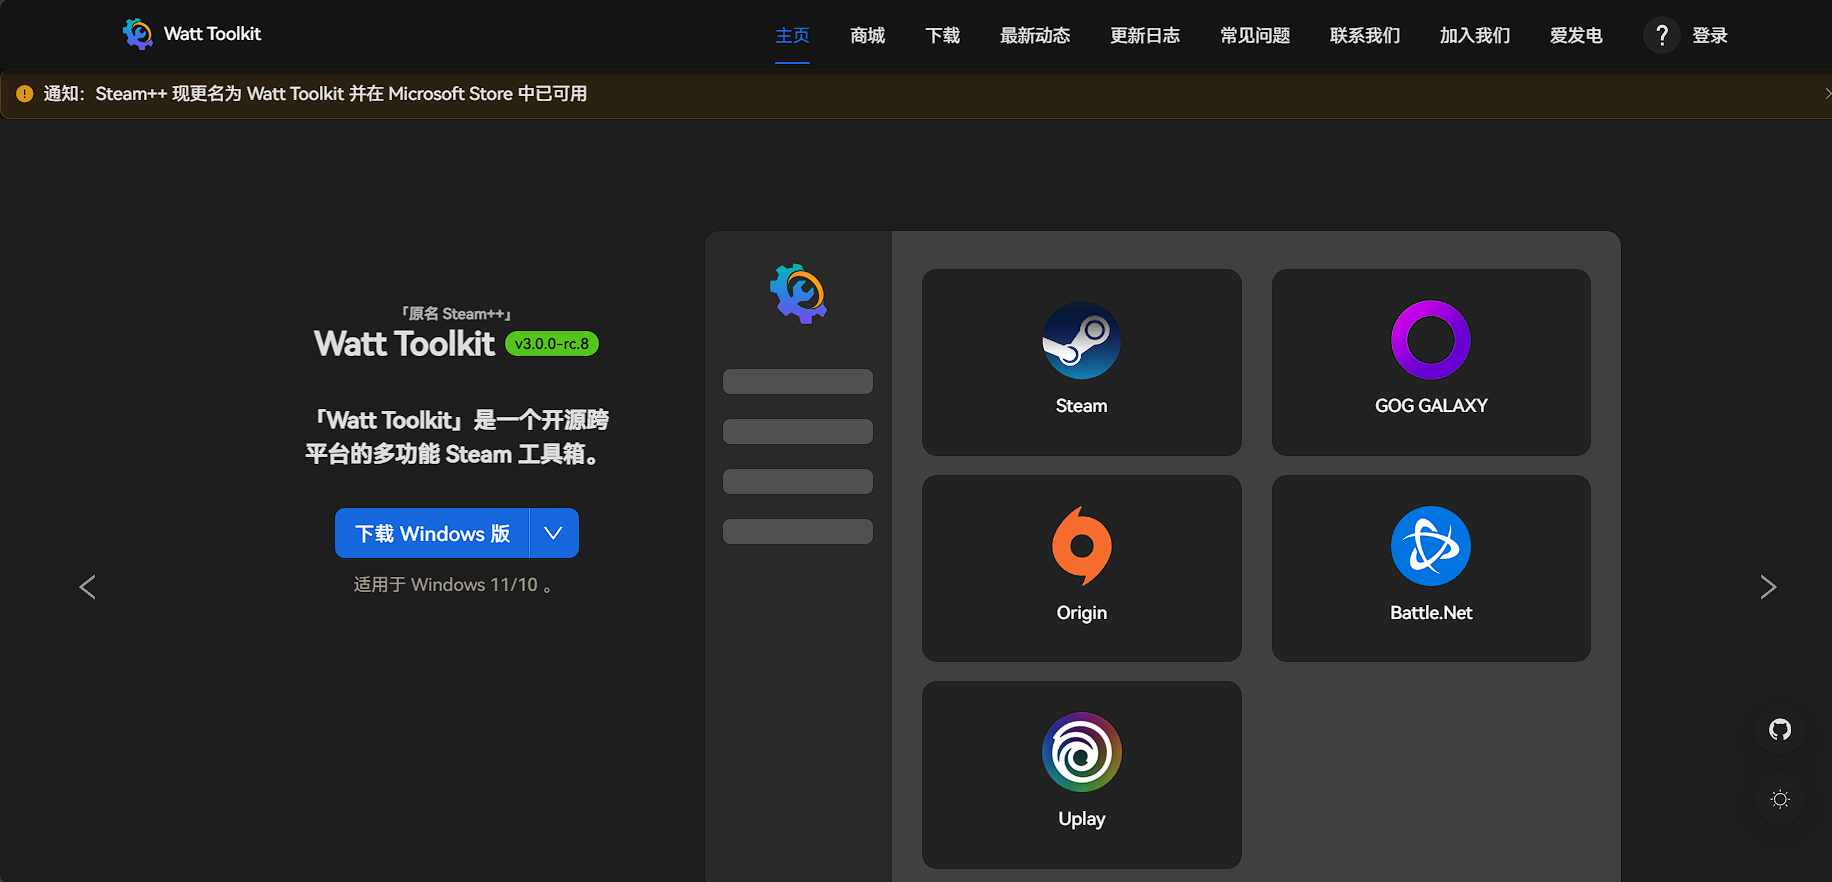Select the Uplay label text

pos(1081,819)
